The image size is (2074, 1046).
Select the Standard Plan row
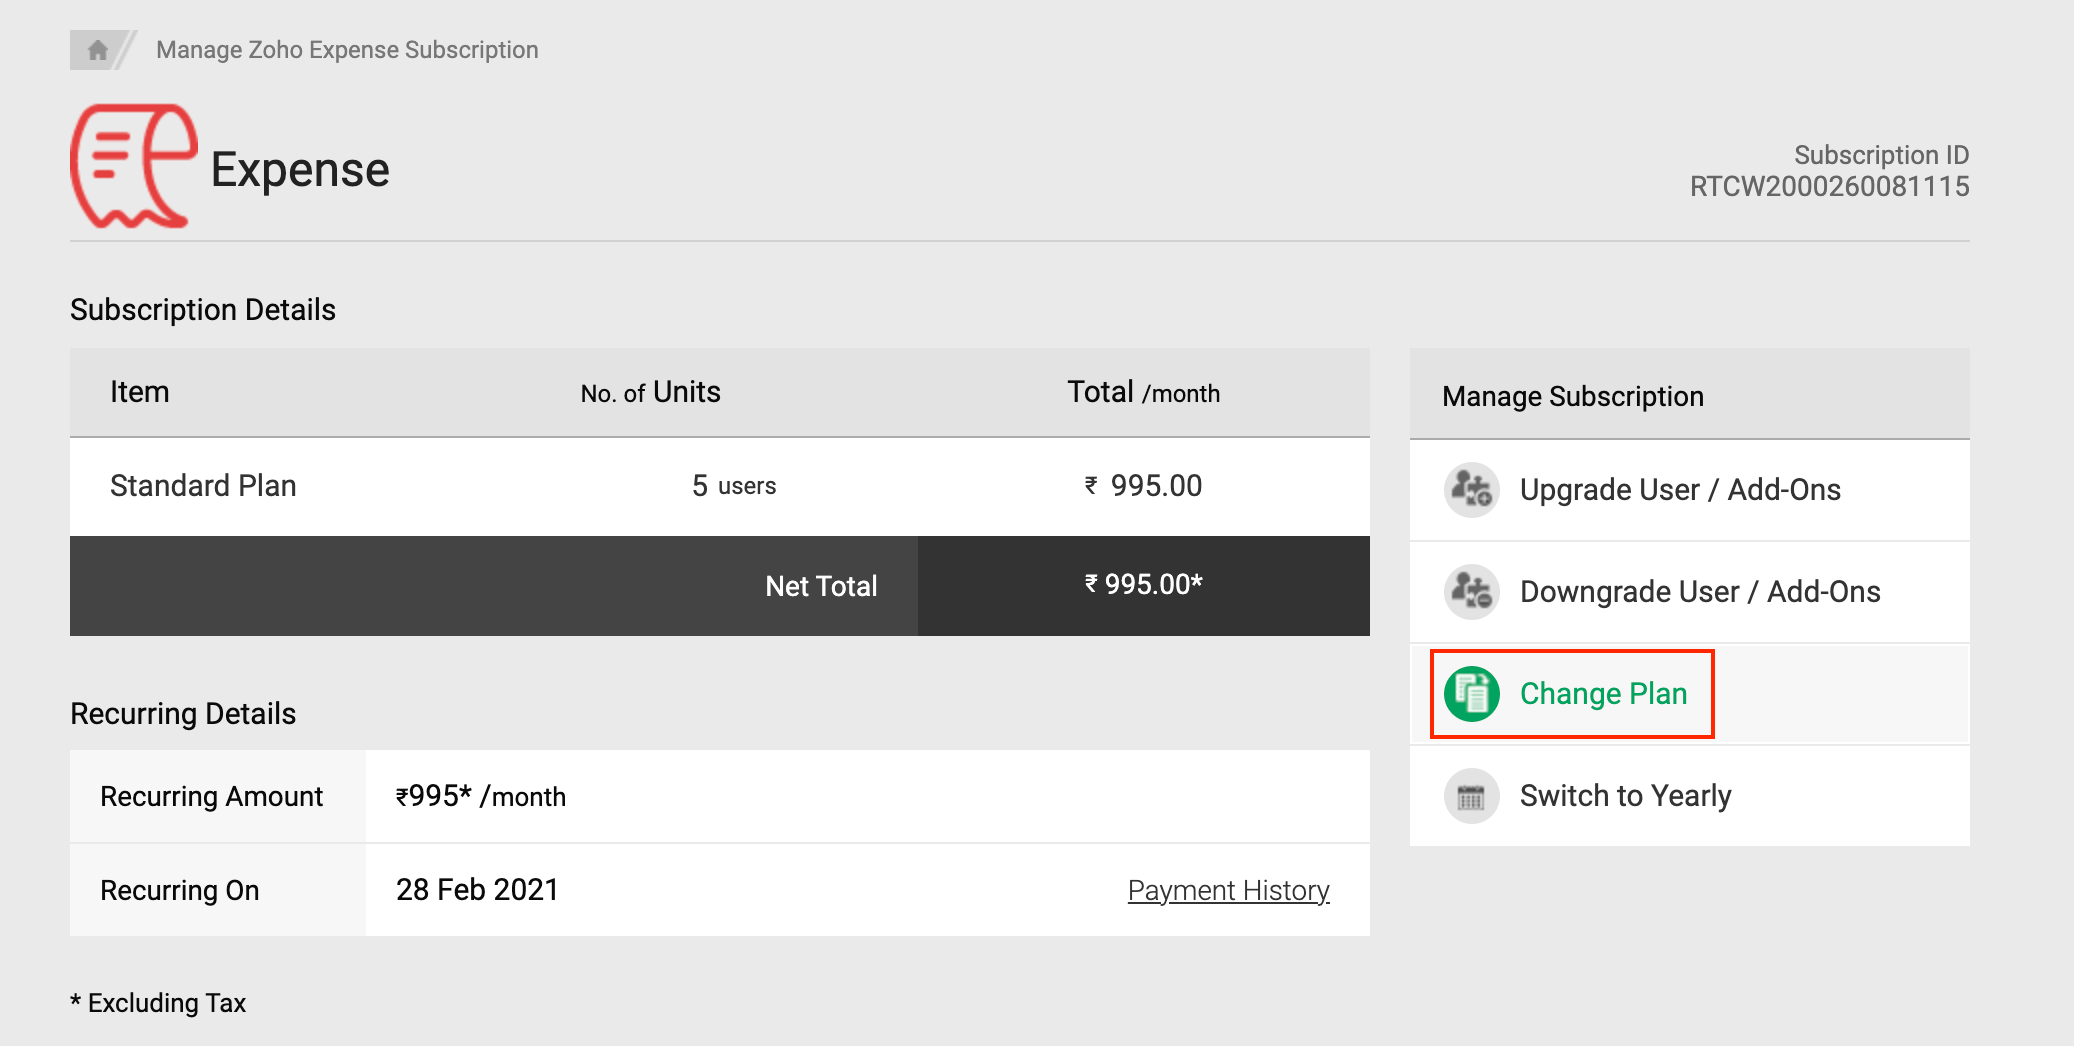click(202, 486)
